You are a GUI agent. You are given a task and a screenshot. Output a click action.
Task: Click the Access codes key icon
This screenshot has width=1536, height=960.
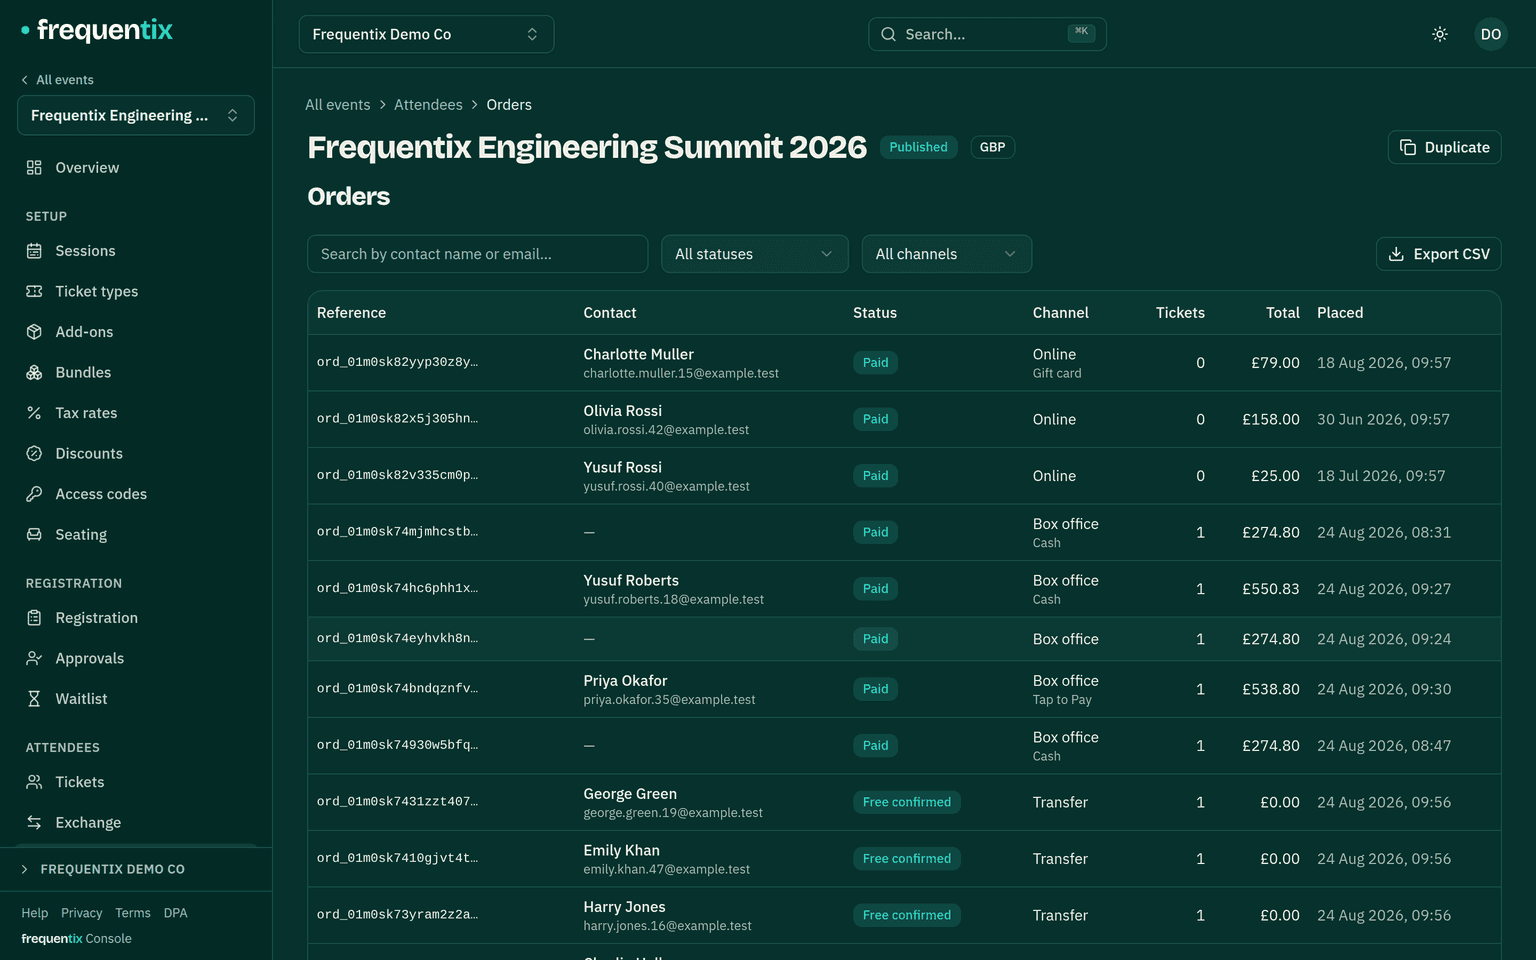[x=34, y=494]
